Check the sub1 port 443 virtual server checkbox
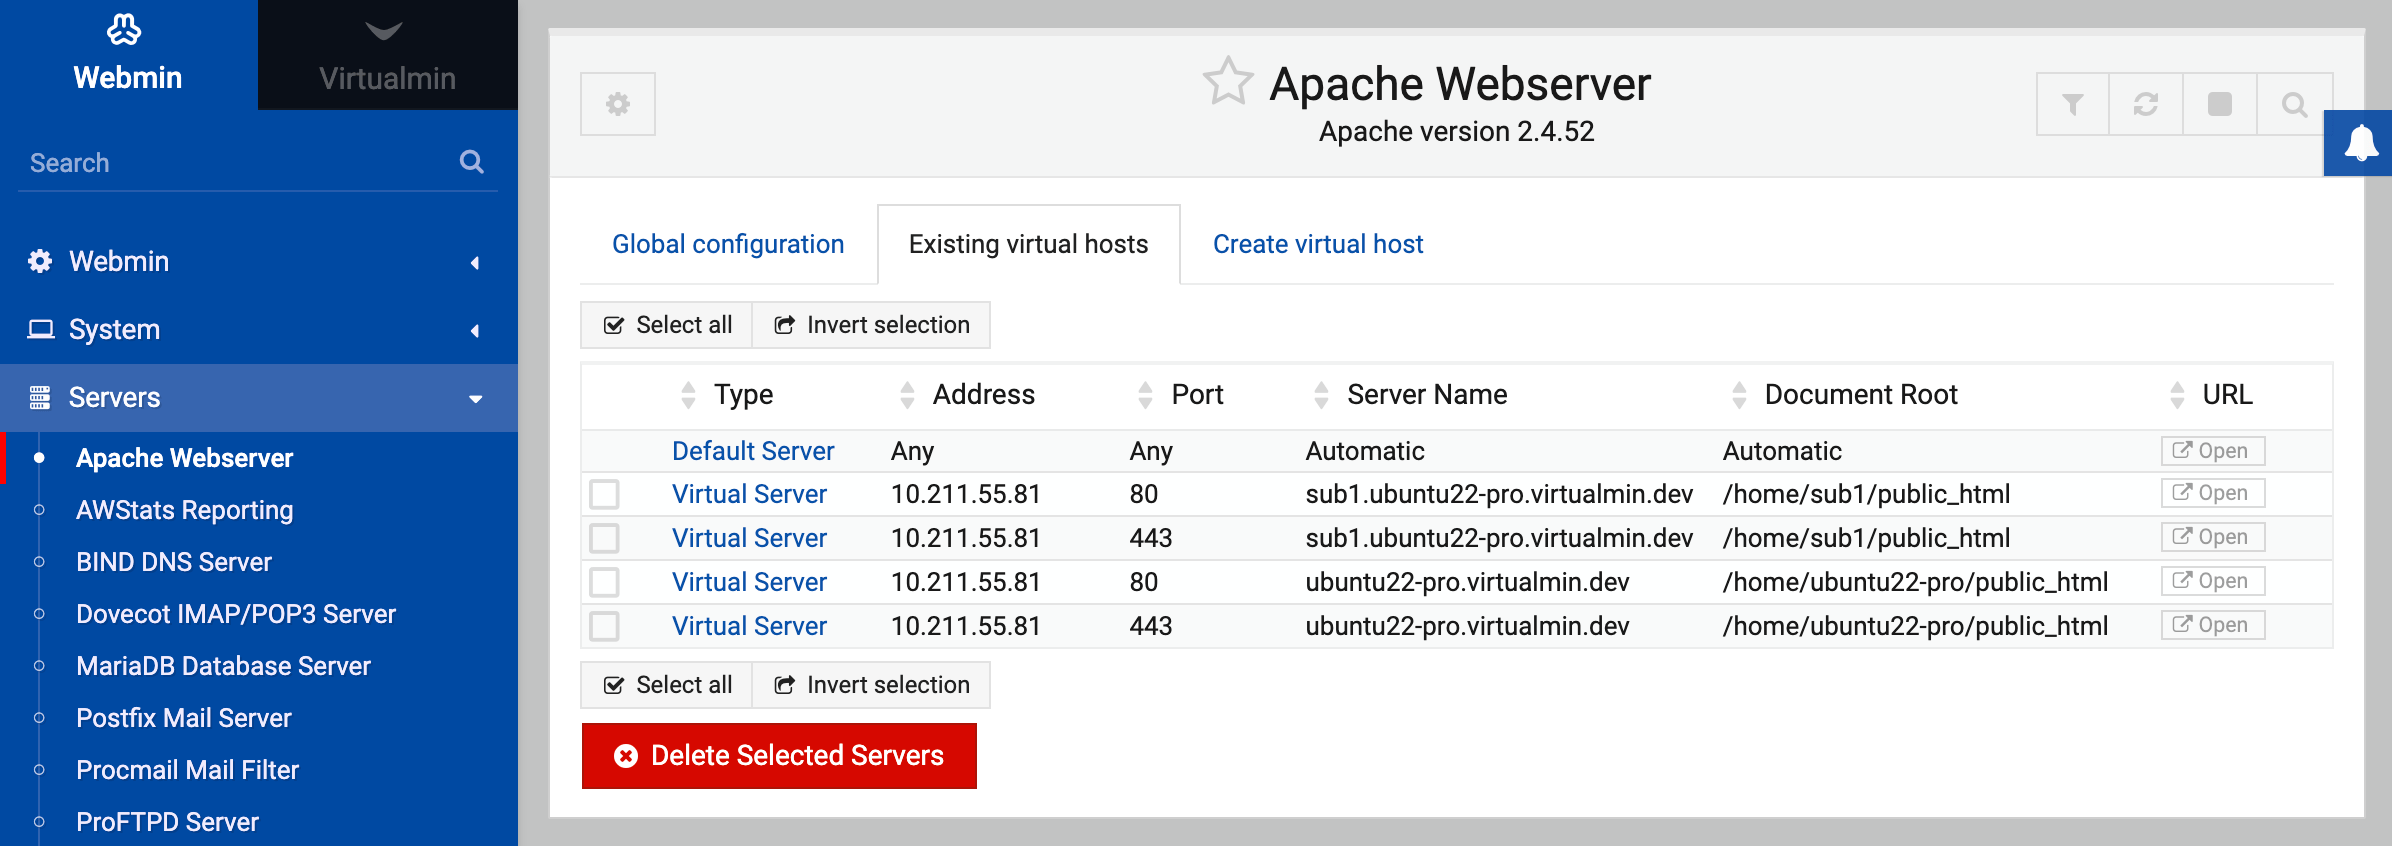Screen dimensions: 2392x846 604,538
